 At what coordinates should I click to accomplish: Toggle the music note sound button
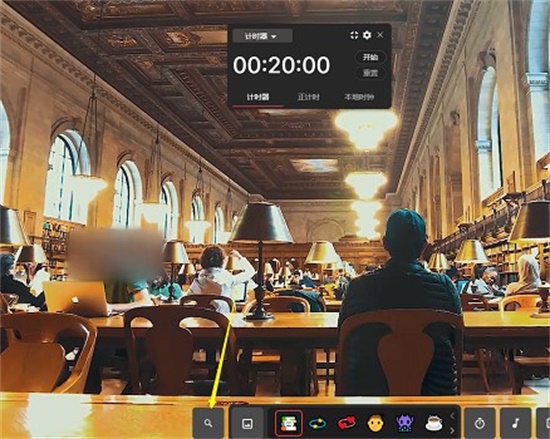(515, 423)
